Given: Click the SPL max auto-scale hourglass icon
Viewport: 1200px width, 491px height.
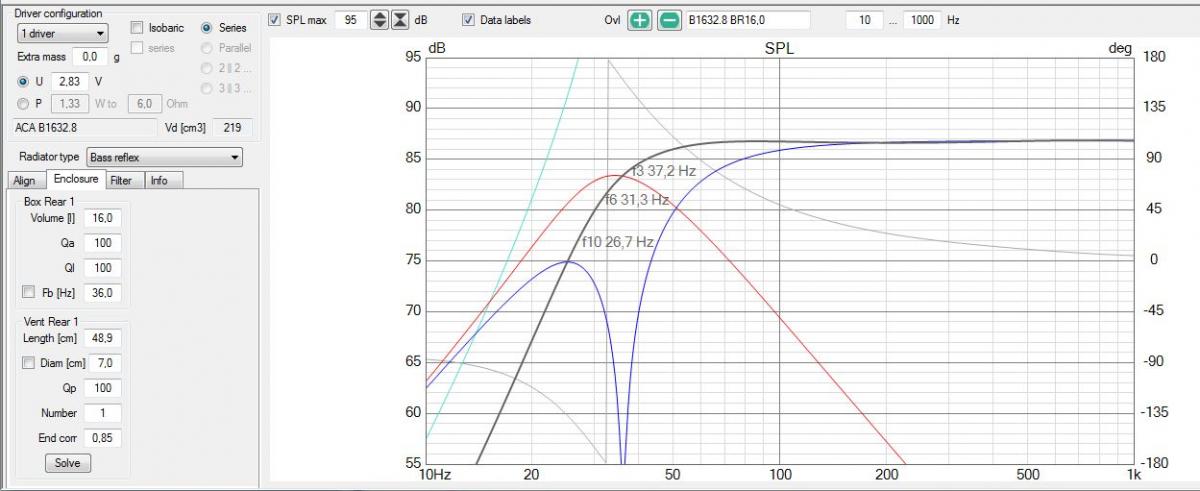Looking at the screenshot, I should point(400,20).
